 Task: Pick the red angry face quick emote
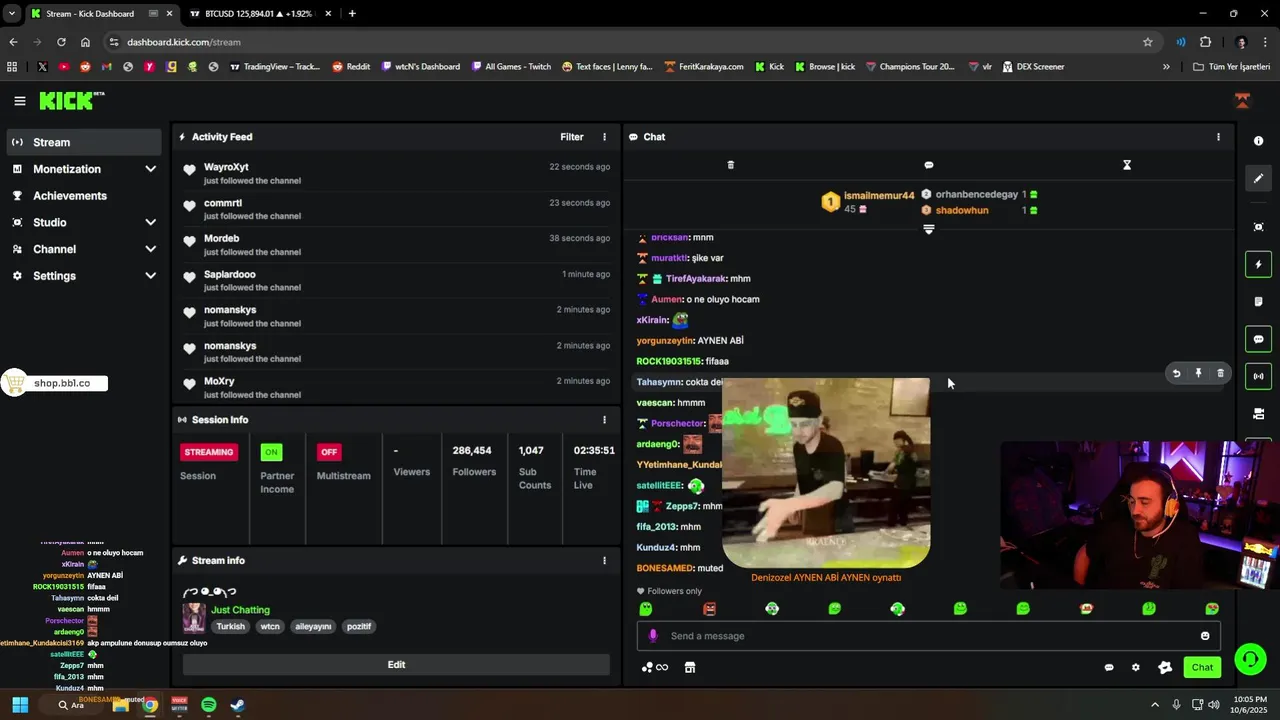pyautogui.click(x=709, y=609)
